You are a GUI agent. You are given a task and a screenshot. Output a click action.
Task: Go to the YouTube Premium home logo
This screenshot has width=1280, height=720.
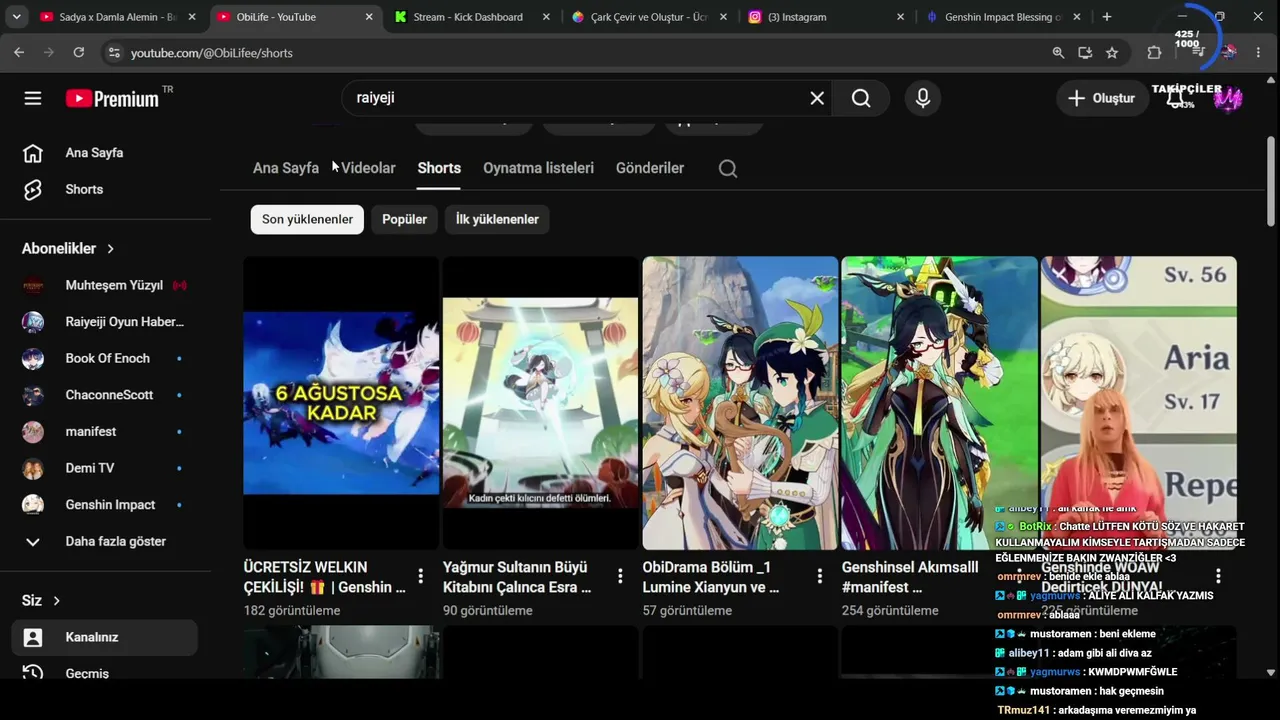pos(112,98)
